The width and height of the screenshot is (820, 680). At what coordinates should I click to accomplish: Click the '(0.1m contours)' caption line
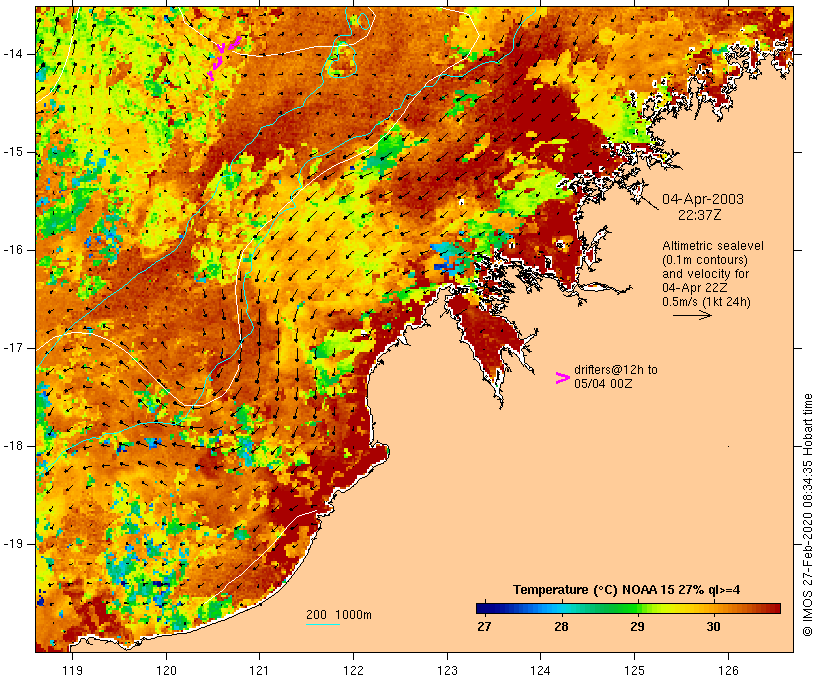[704, 260]
